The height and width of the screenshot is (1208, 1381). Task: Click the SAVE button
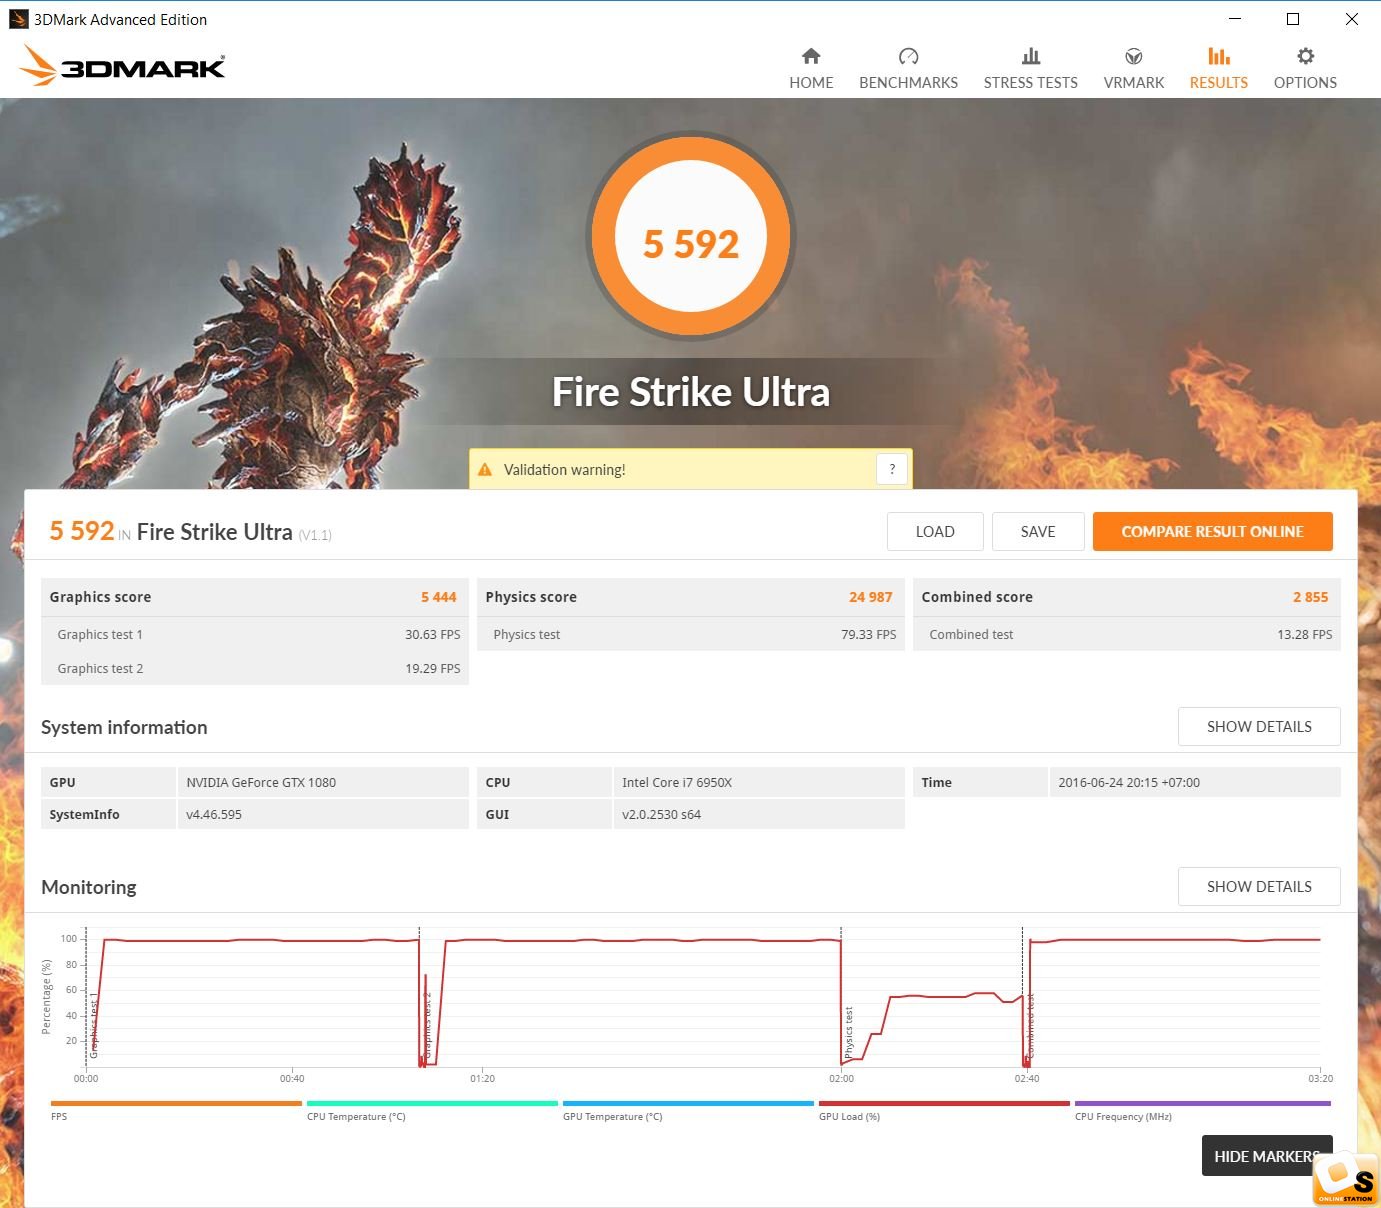[x=1038, y=532]
